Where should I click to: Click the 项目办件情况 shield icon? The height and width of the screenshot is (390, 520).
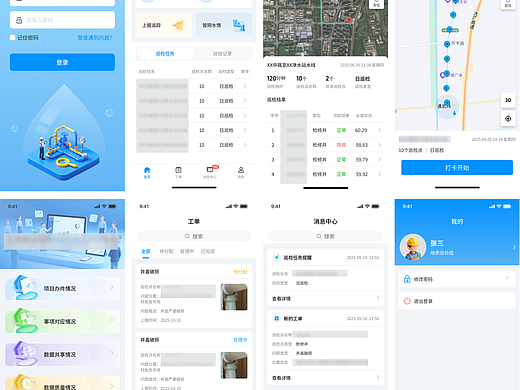25,287
